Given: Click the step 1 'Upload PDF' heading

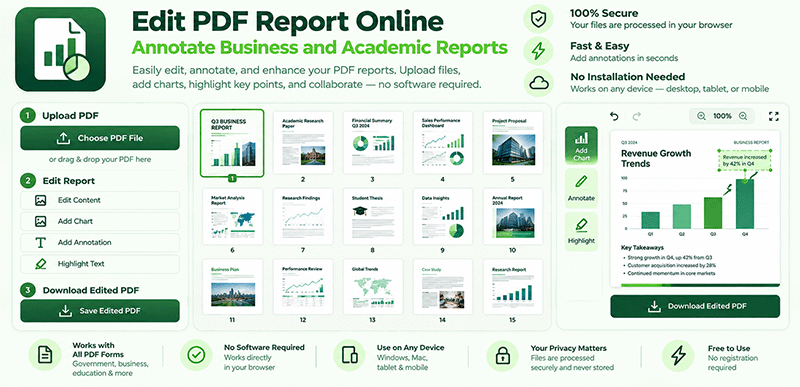Looking at the screenshot, I should (x=70, y=116).
